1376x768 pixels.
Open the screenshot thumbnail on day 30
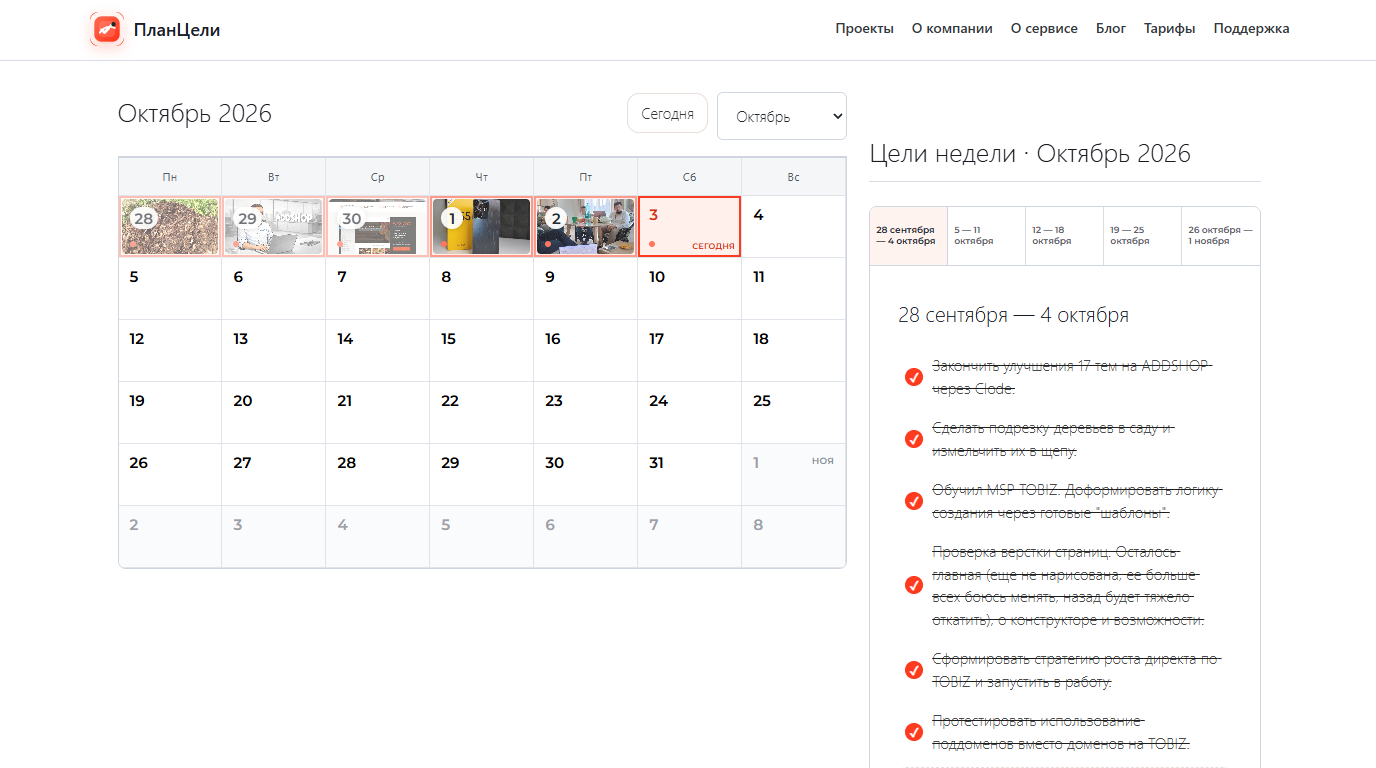pos(378,226)
